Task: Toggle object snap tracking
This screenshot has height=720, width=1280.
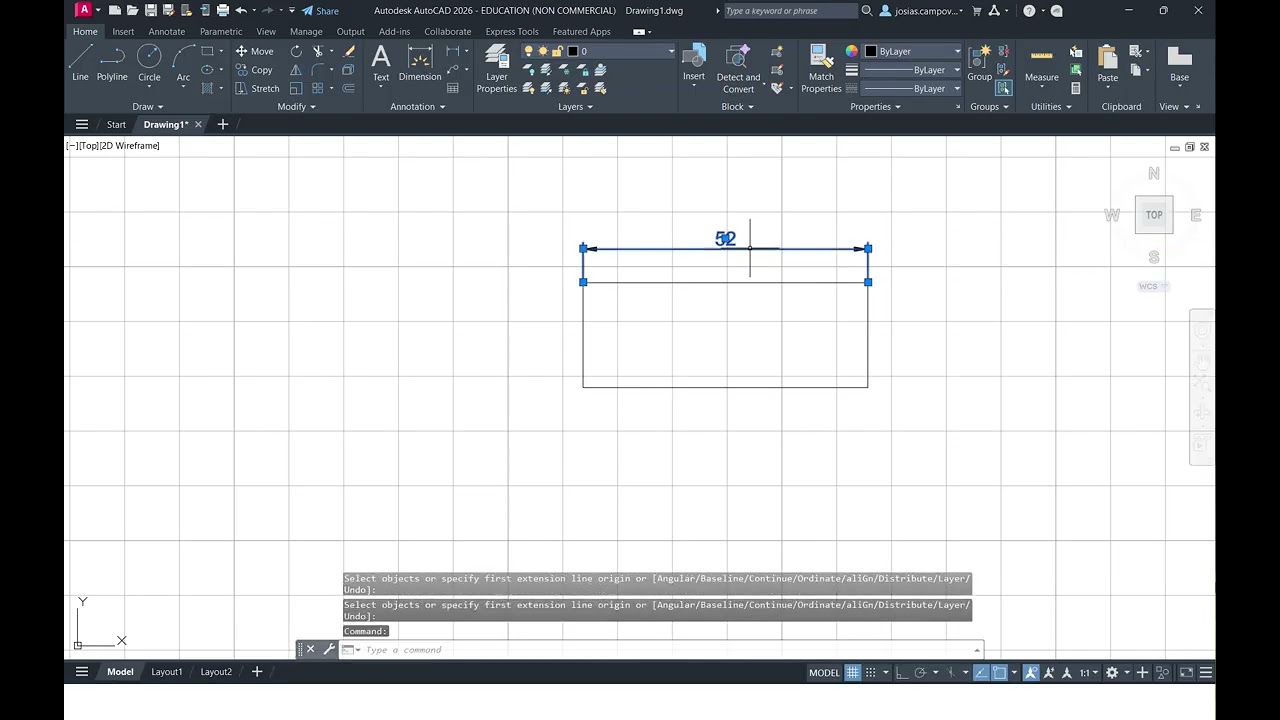Action: click(980, 673)
